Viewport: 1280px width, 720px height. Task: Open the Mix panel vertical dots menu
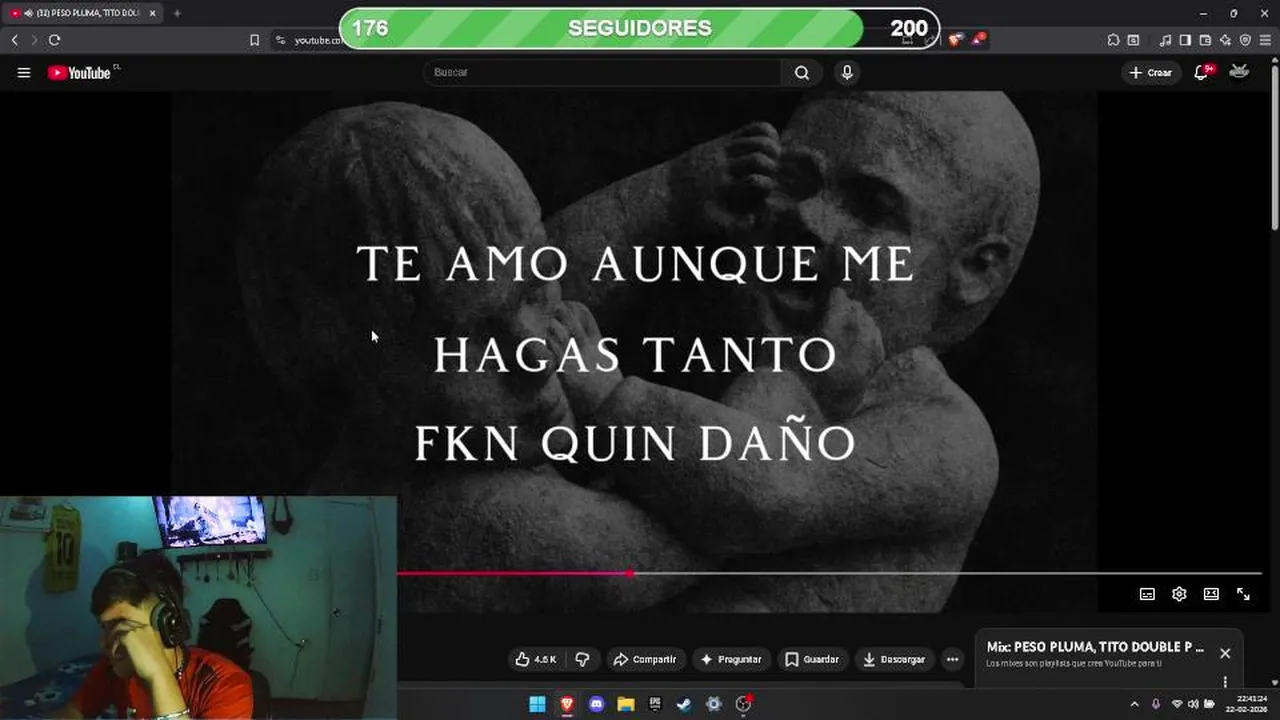(1225, 681)
